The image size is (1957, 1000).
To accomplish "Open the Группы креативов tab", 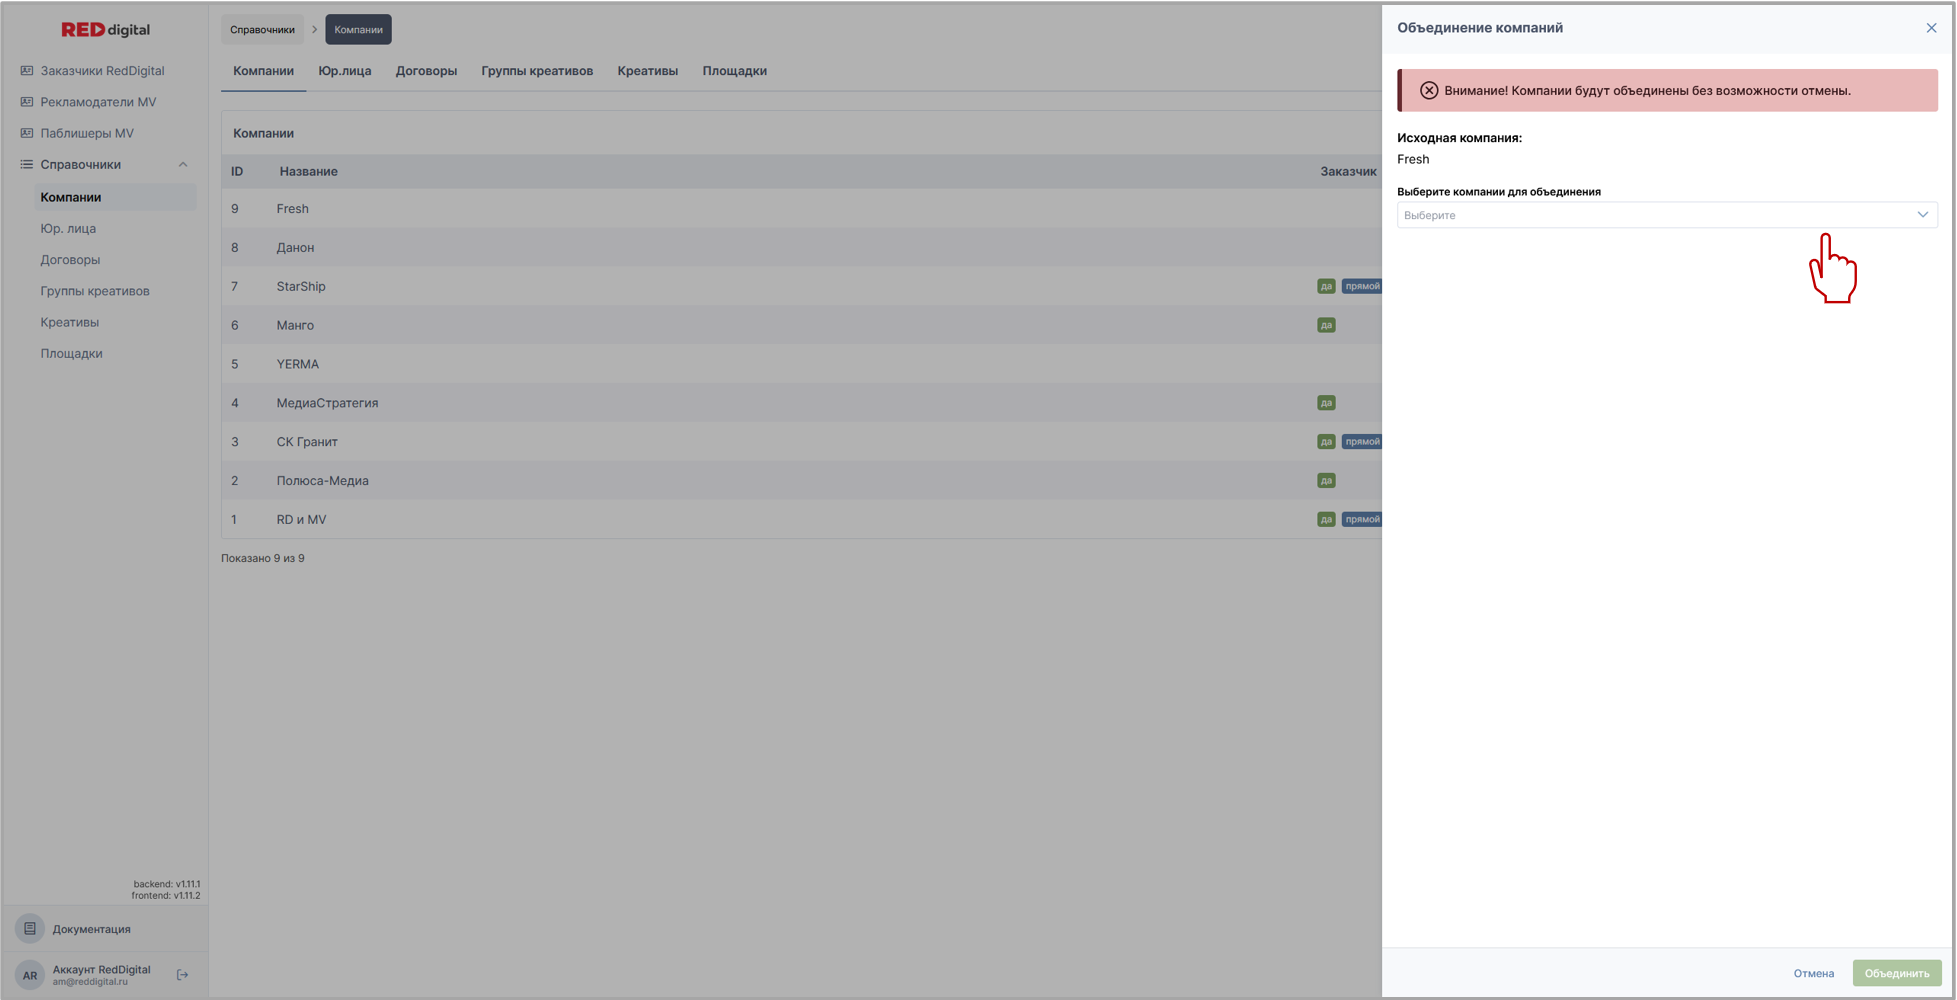I will click(537, 71).
